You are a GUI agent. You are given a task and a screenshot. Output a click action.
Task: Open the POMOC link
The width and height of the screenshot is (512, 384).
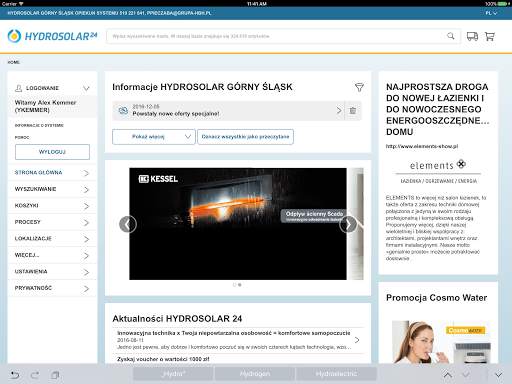point(22,137)
